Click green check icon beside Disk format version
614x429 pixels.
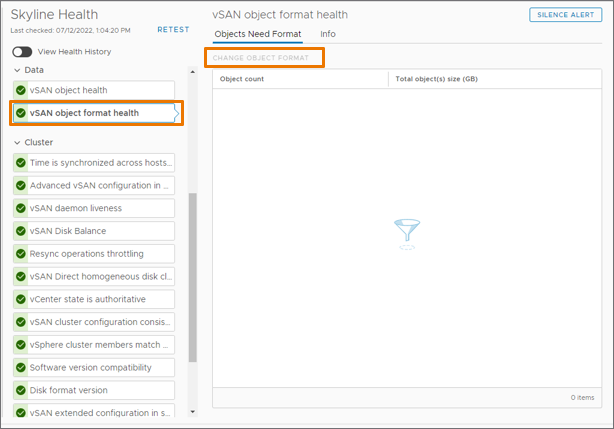21,390
